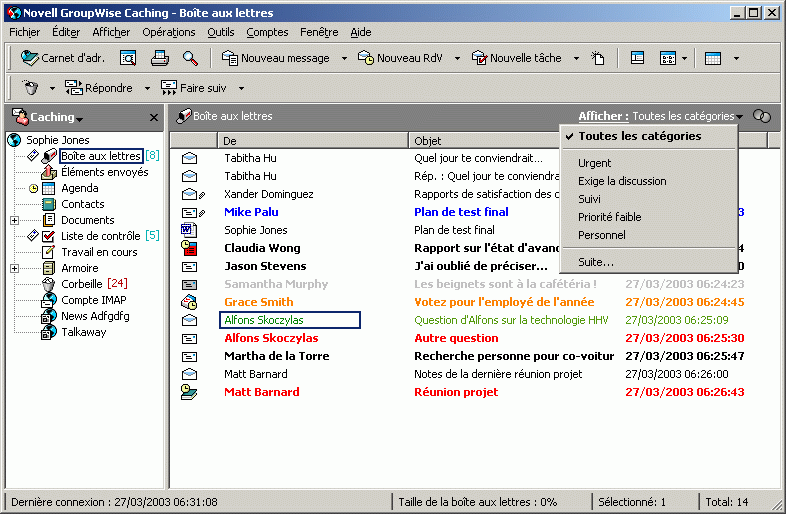Viewport: 786px width, 514px height.
Task: Open the Outils menu
Action: pyautogui.click(x=221, y=32)
